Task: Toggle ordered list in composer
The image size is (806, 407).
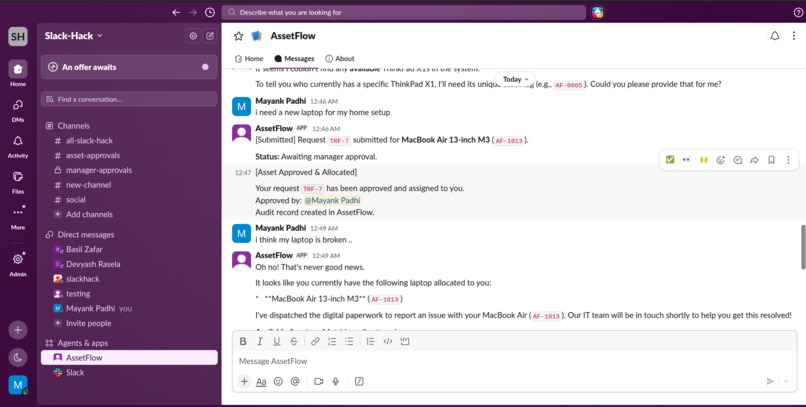Action: point(332,341)
